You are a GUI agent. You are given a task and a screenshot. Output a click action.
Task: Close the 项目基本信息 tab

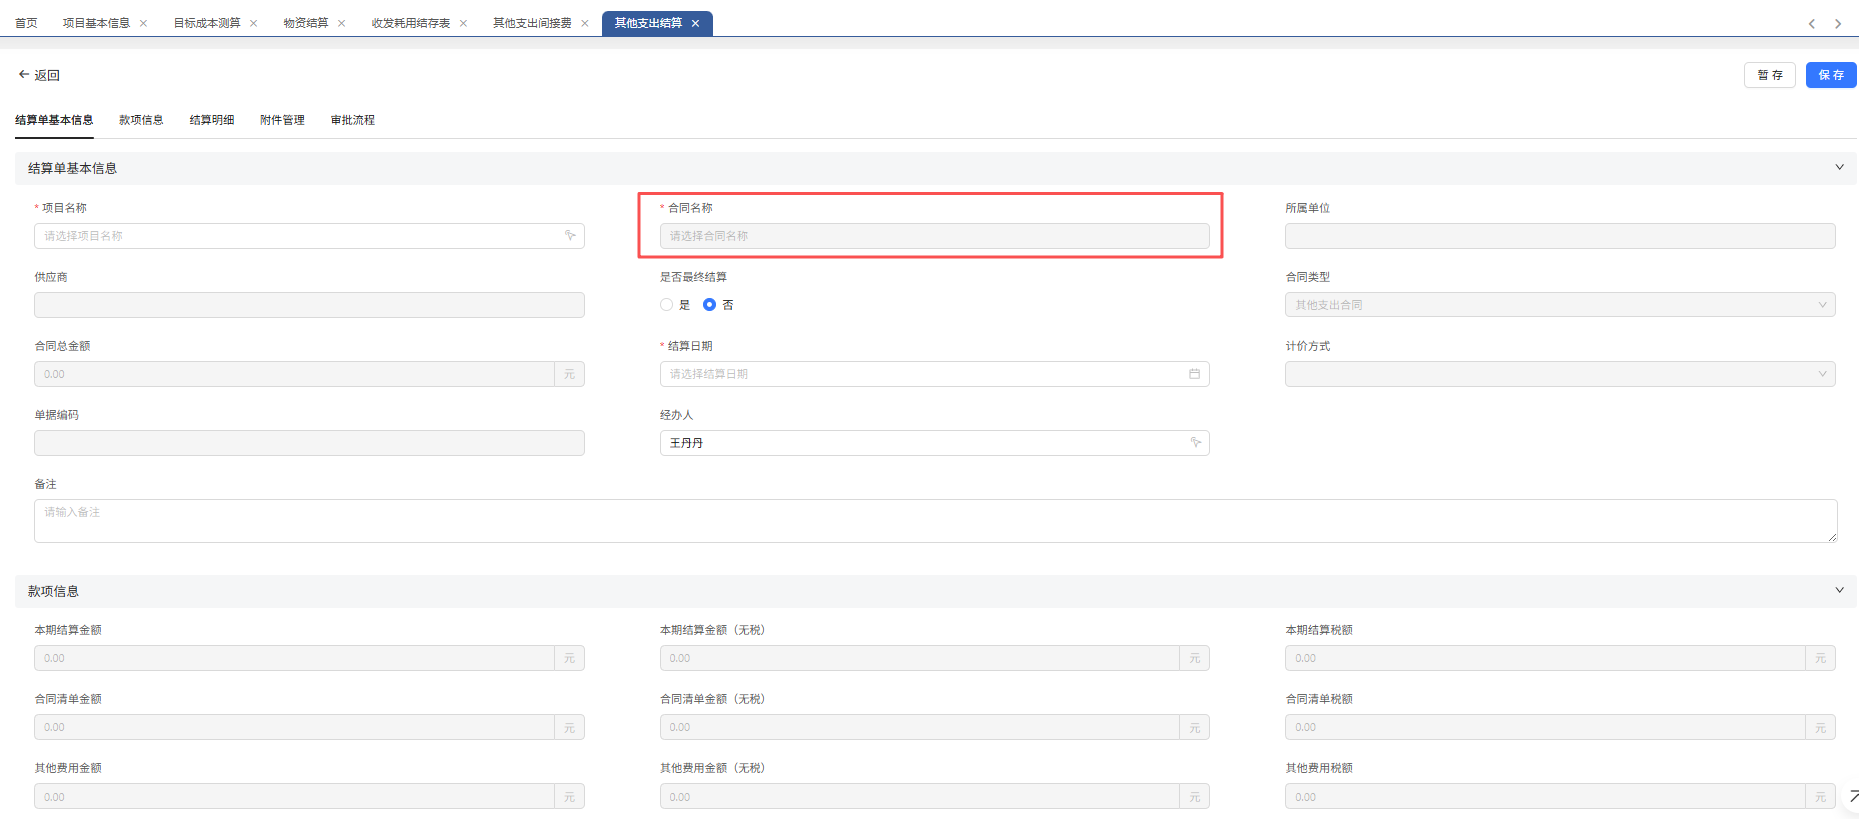[144, 23]
